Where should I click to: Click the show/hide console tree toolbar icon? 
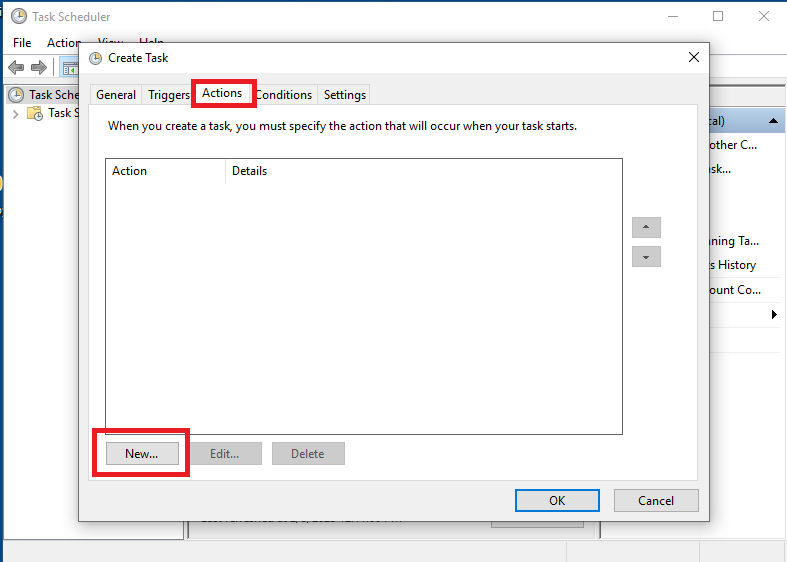pos(70,67)
